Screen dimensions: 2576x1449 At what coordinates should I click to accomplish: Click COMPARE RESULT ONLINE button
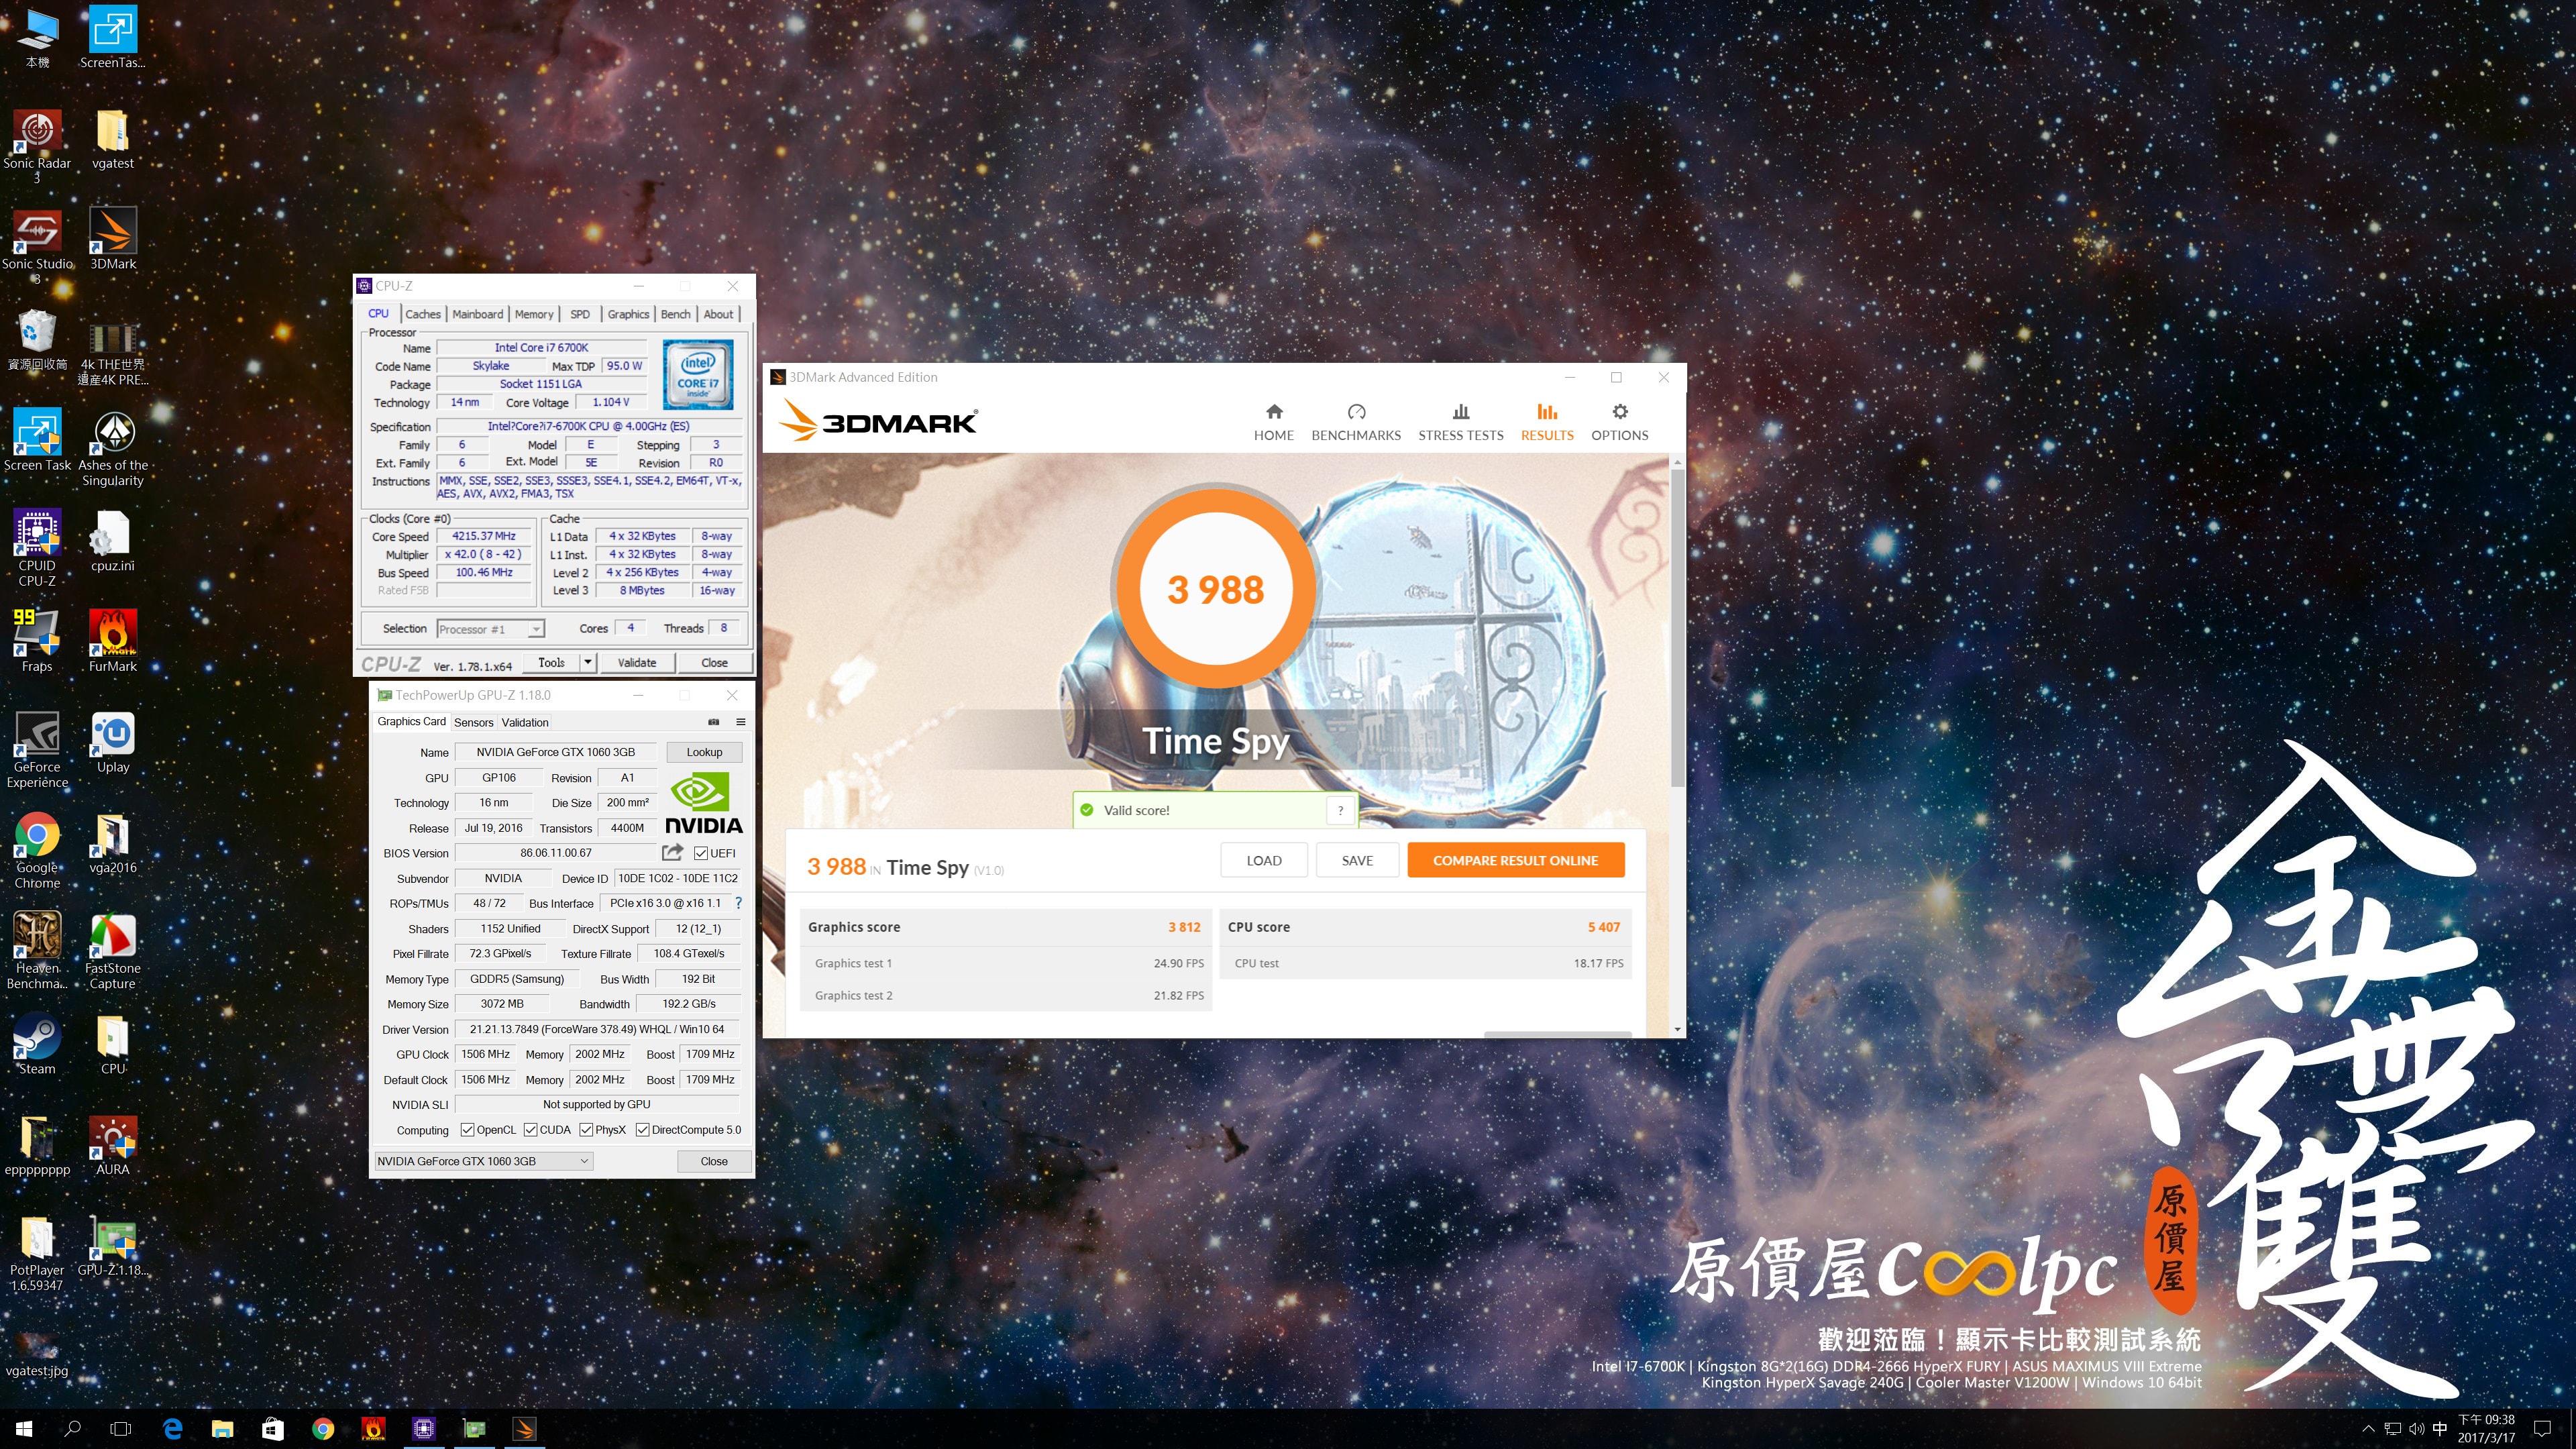[x=1515, y=860]
